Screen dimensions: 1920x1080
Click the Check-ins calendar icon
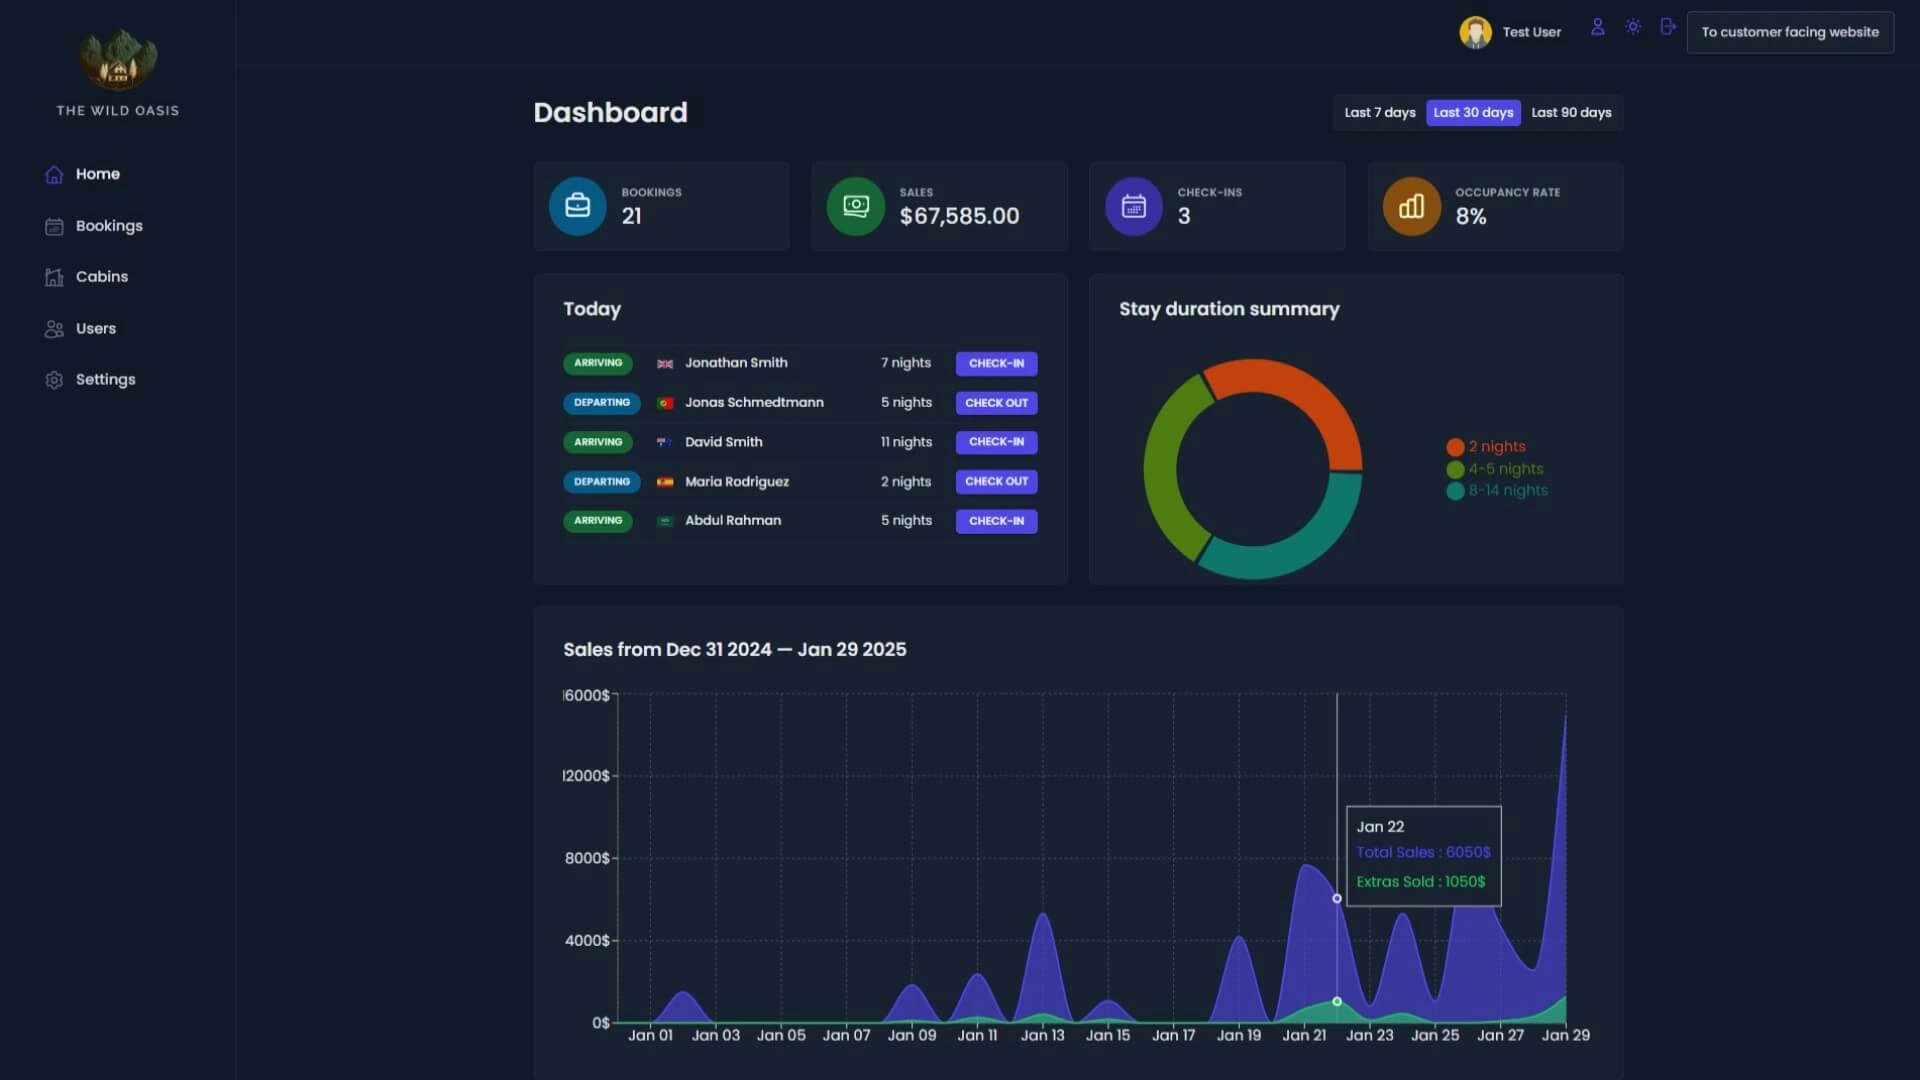click(1134, 206)
